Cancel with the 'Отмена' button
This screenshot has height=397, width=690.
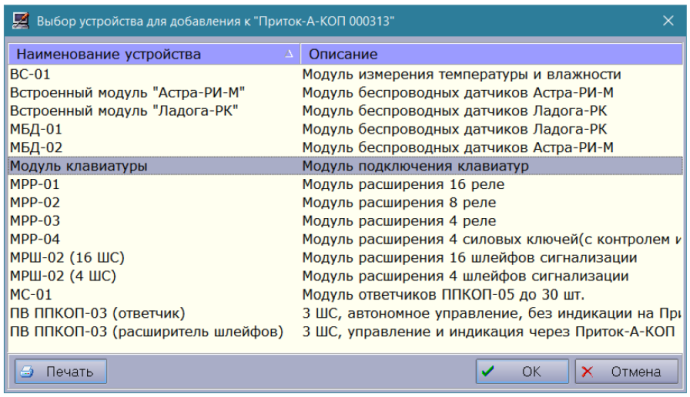(x=626, y=371)
